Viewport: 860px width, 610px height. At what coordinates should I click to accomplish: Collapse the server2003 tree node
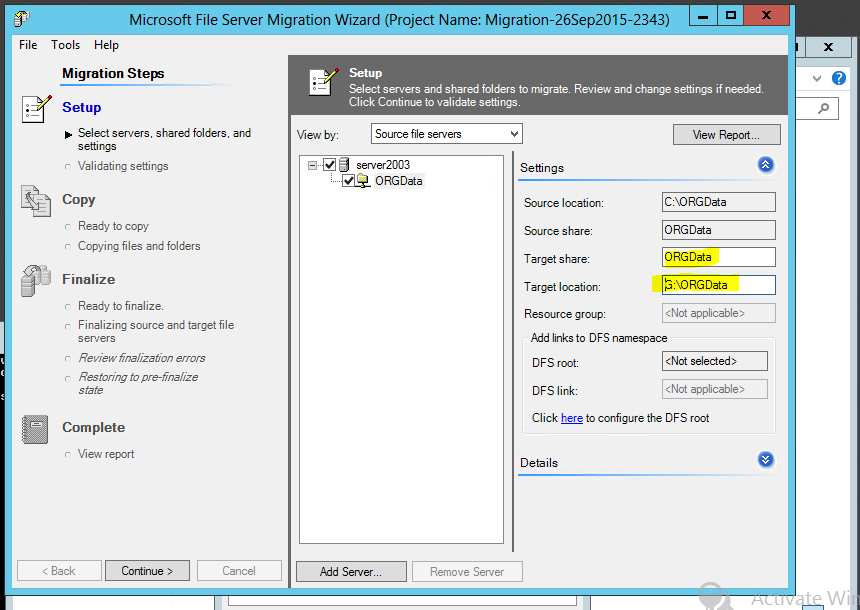pyautogui.click(x=313, y=165)
